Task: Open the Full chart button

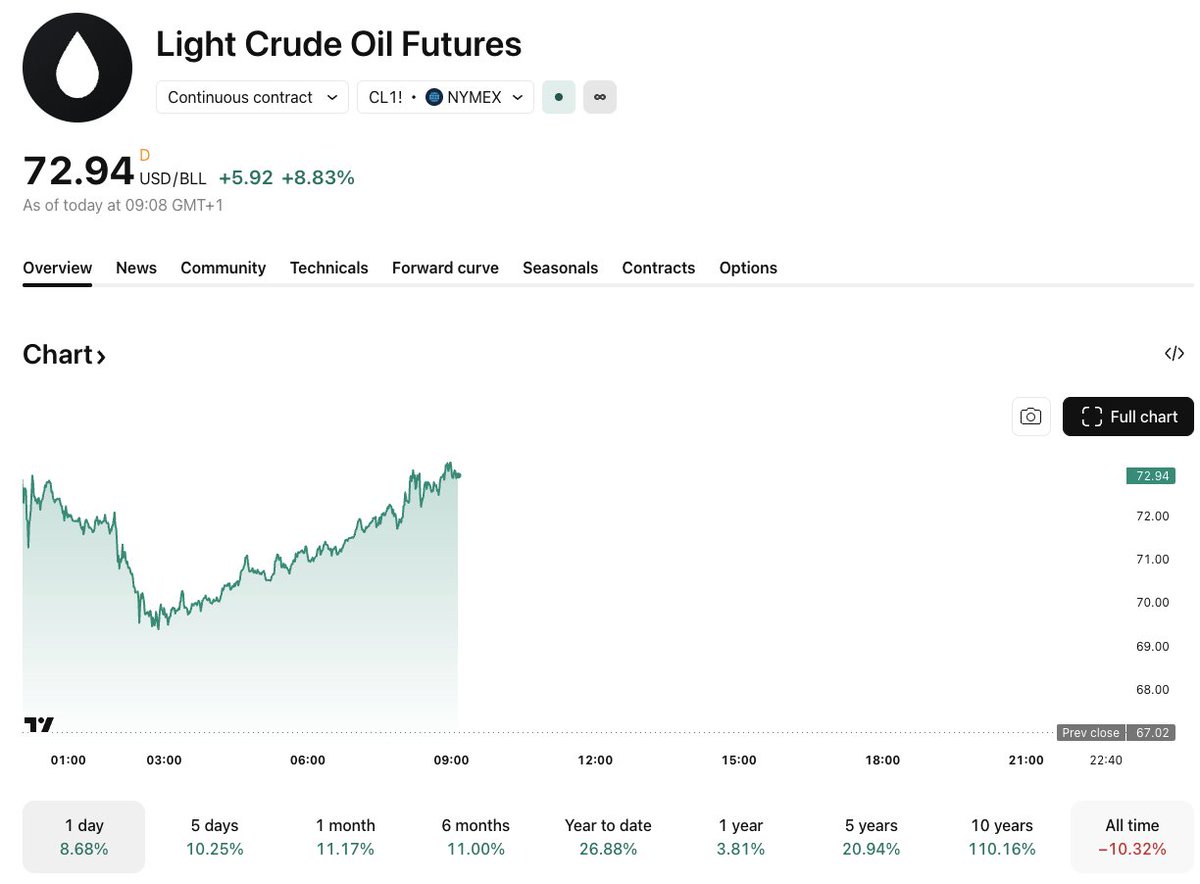Action: point(1128,417)
